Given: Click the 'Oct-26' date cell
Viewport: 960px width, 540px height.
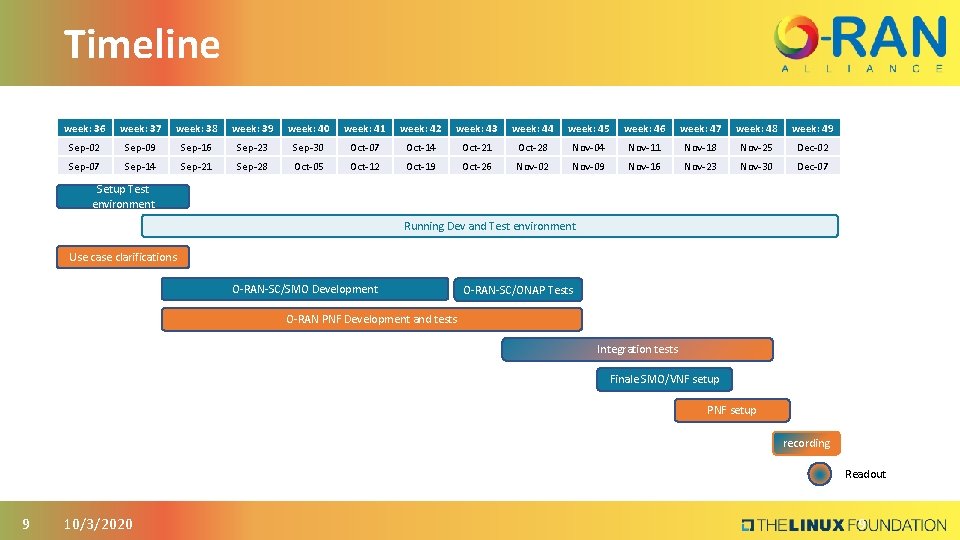Looking at the screenshot, I should pos(477,166).
